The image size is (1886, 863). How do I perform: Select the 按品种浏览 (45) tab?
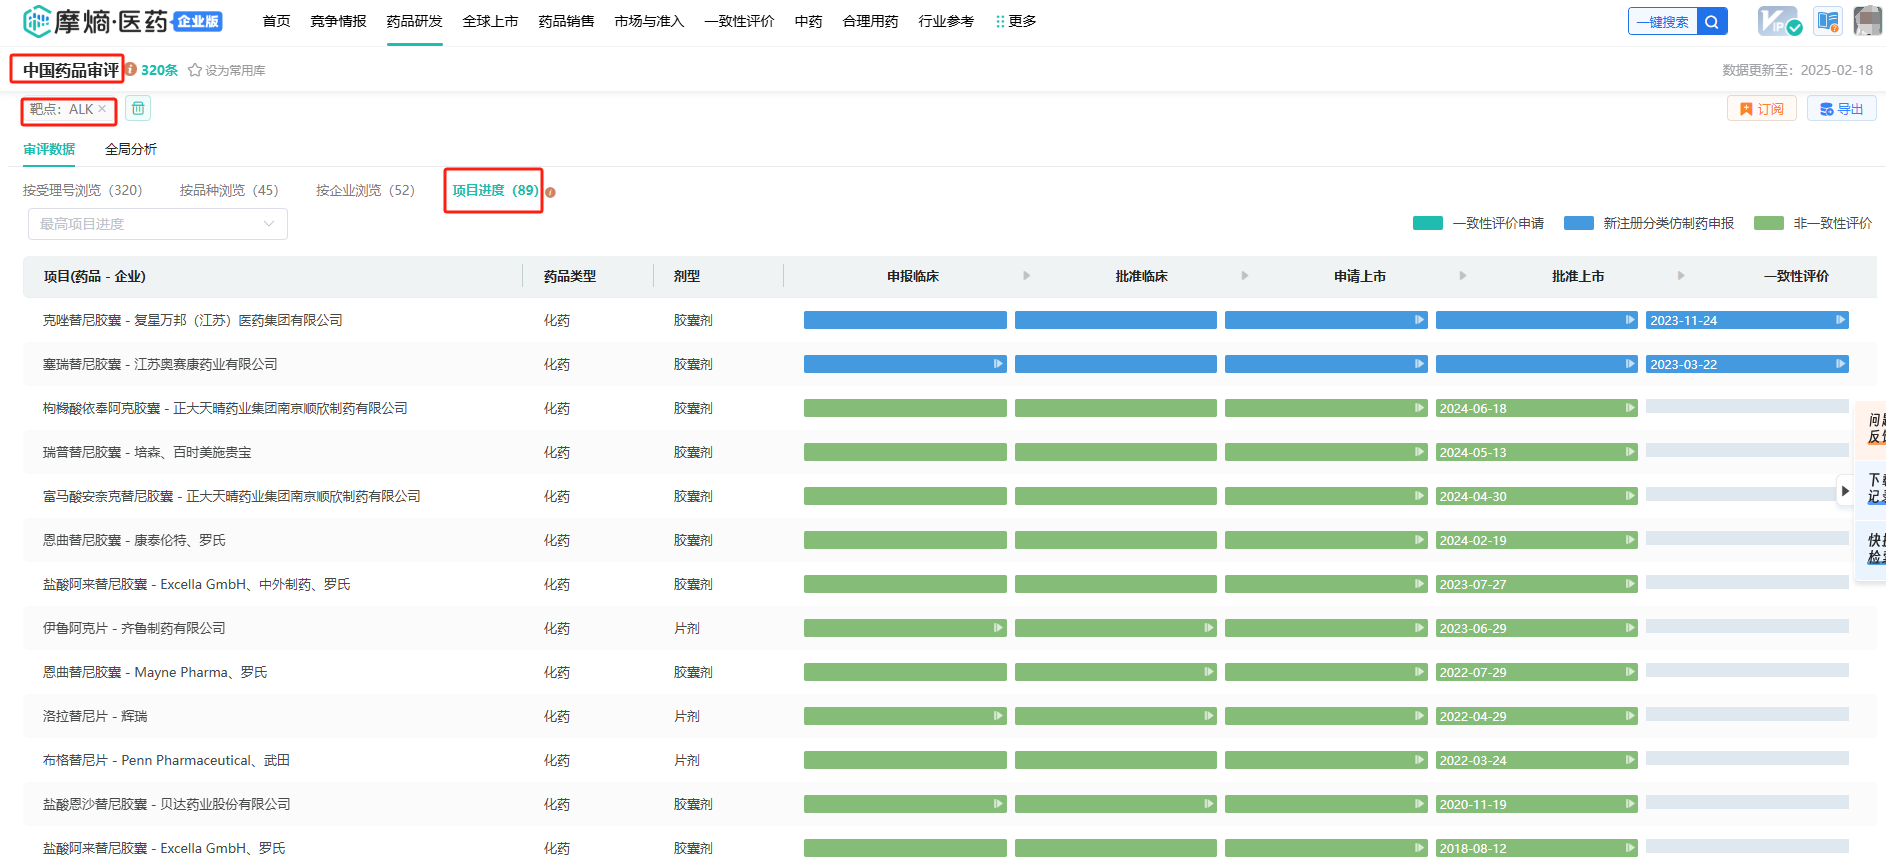(x=228, y=190)
